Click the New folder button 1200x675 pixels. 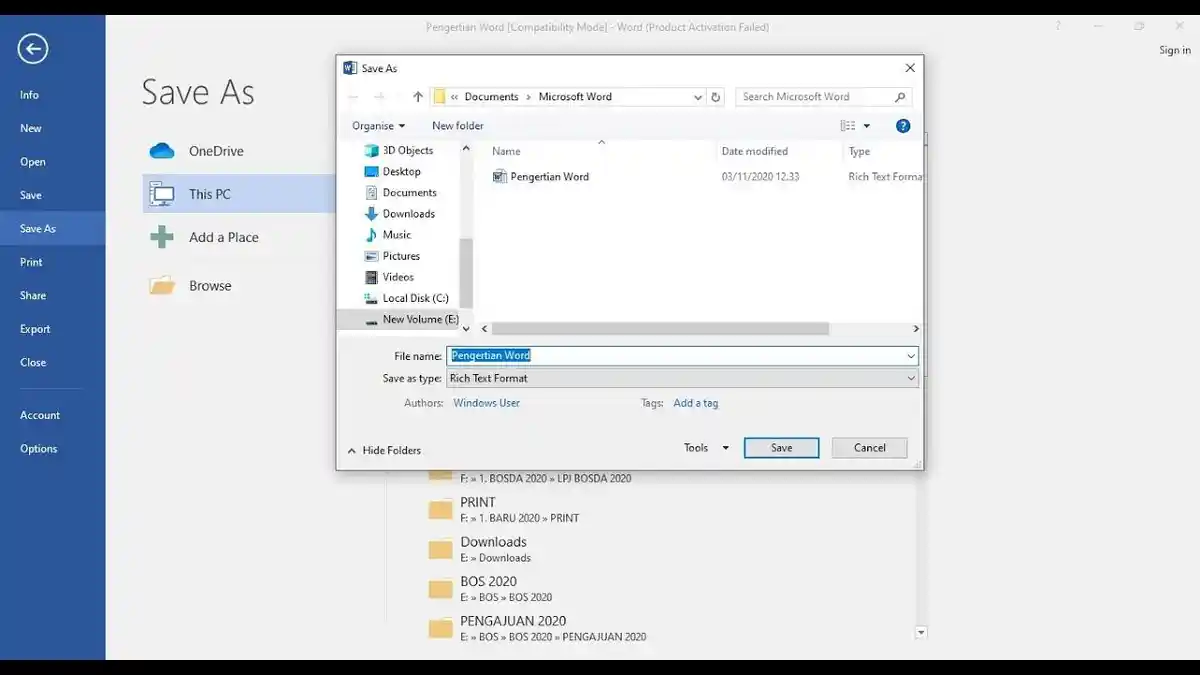[458, 126]
